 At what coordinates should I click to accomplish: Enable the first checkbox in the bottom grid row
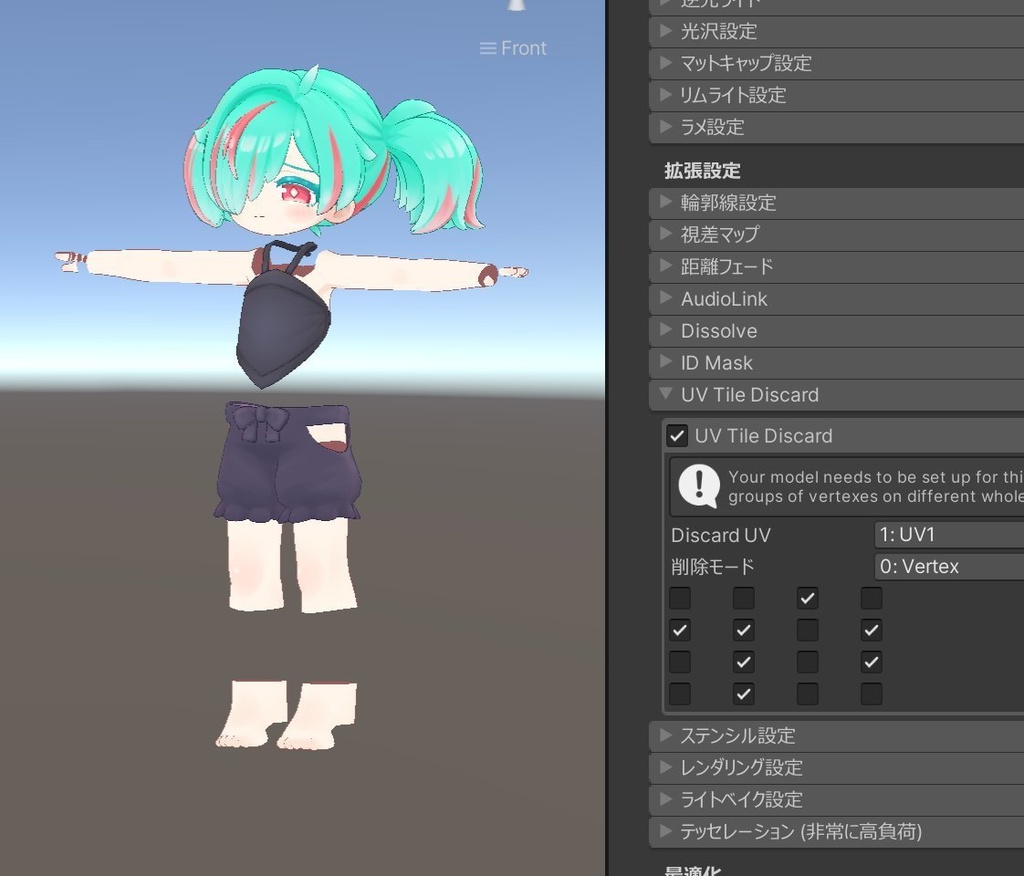click(x=679, y=693)
